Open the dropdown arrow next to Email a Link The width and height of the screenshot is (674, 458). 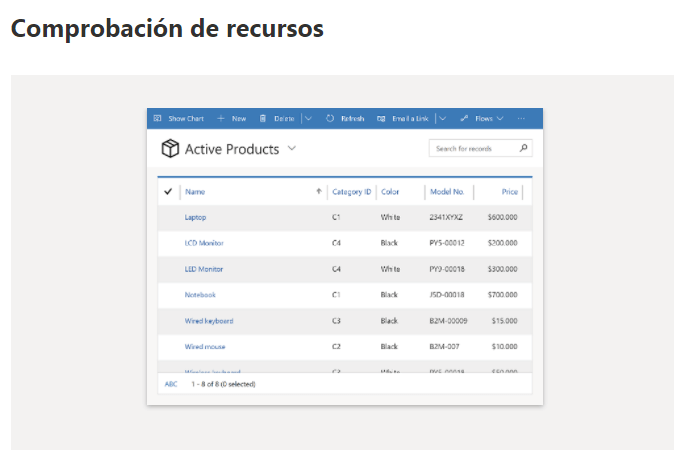pos(442,118)
